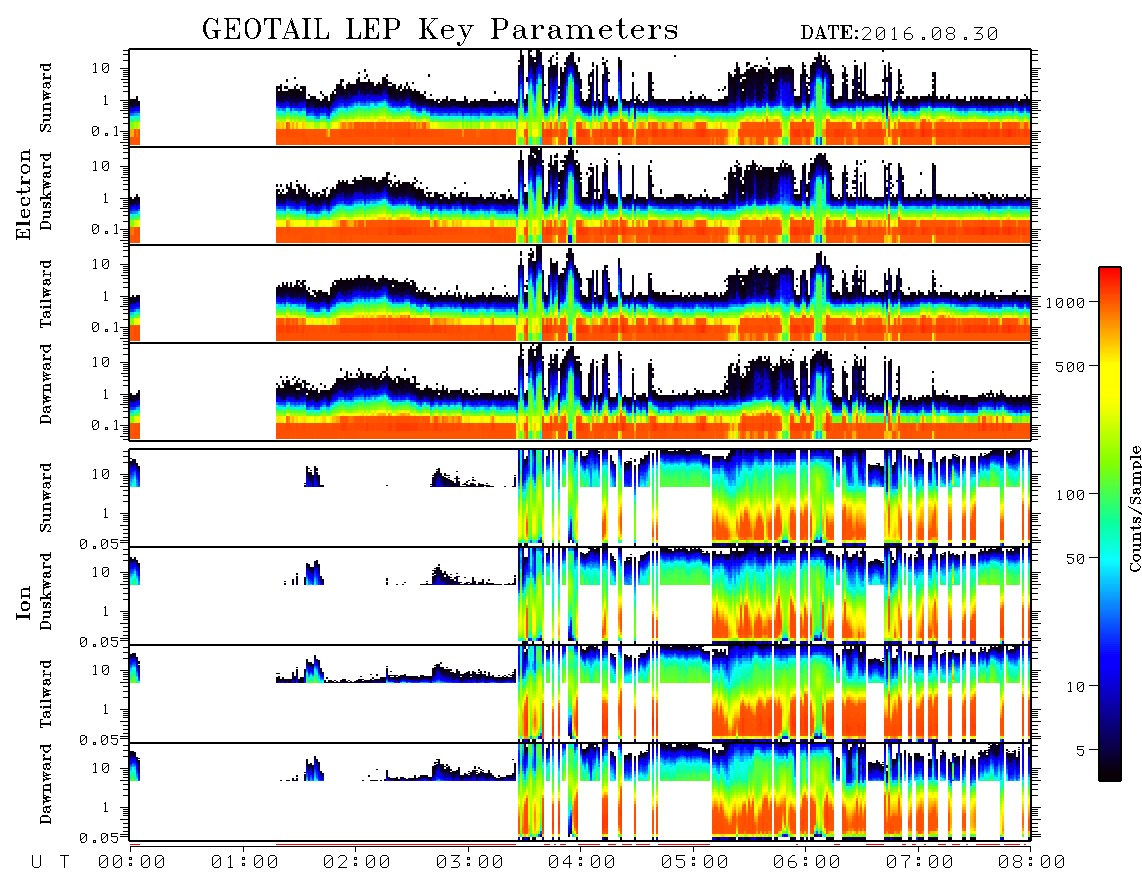Click the Counts/Sample color bar label
The image size is (1142, 880).
point(1134,508)
